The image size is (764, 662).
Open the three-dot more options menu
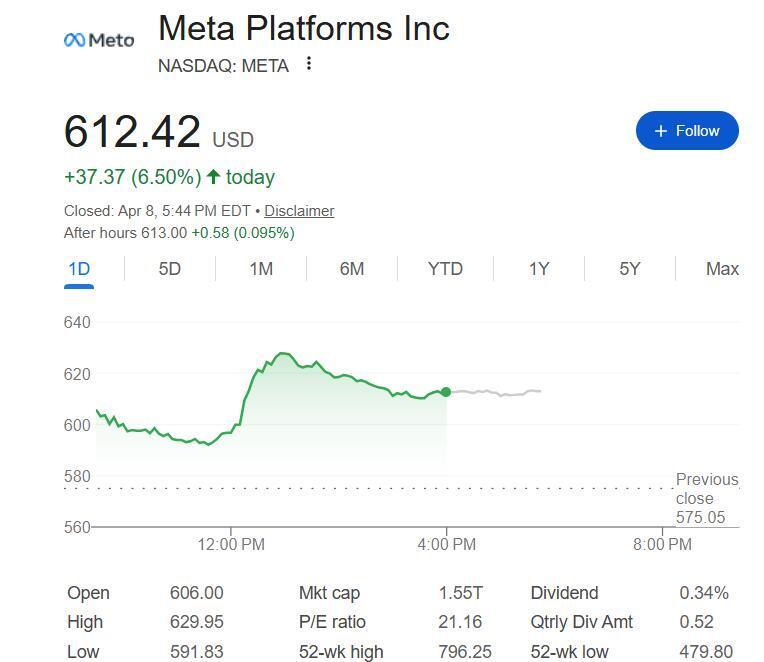309,64
